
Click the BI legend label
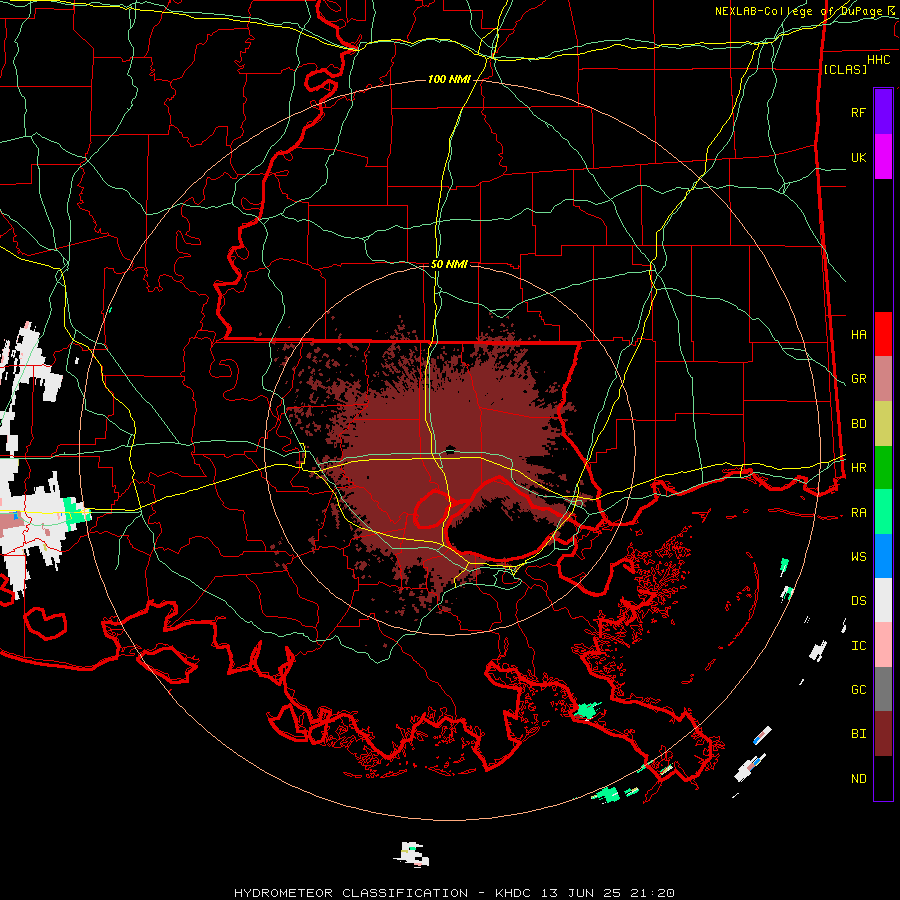[x=858, y=734]
